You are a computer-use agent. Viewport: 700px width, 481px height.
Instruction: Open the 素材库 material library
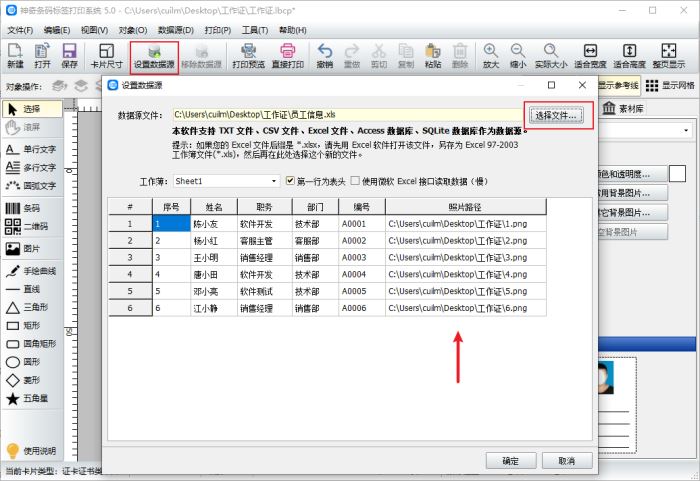coord(623,109)
